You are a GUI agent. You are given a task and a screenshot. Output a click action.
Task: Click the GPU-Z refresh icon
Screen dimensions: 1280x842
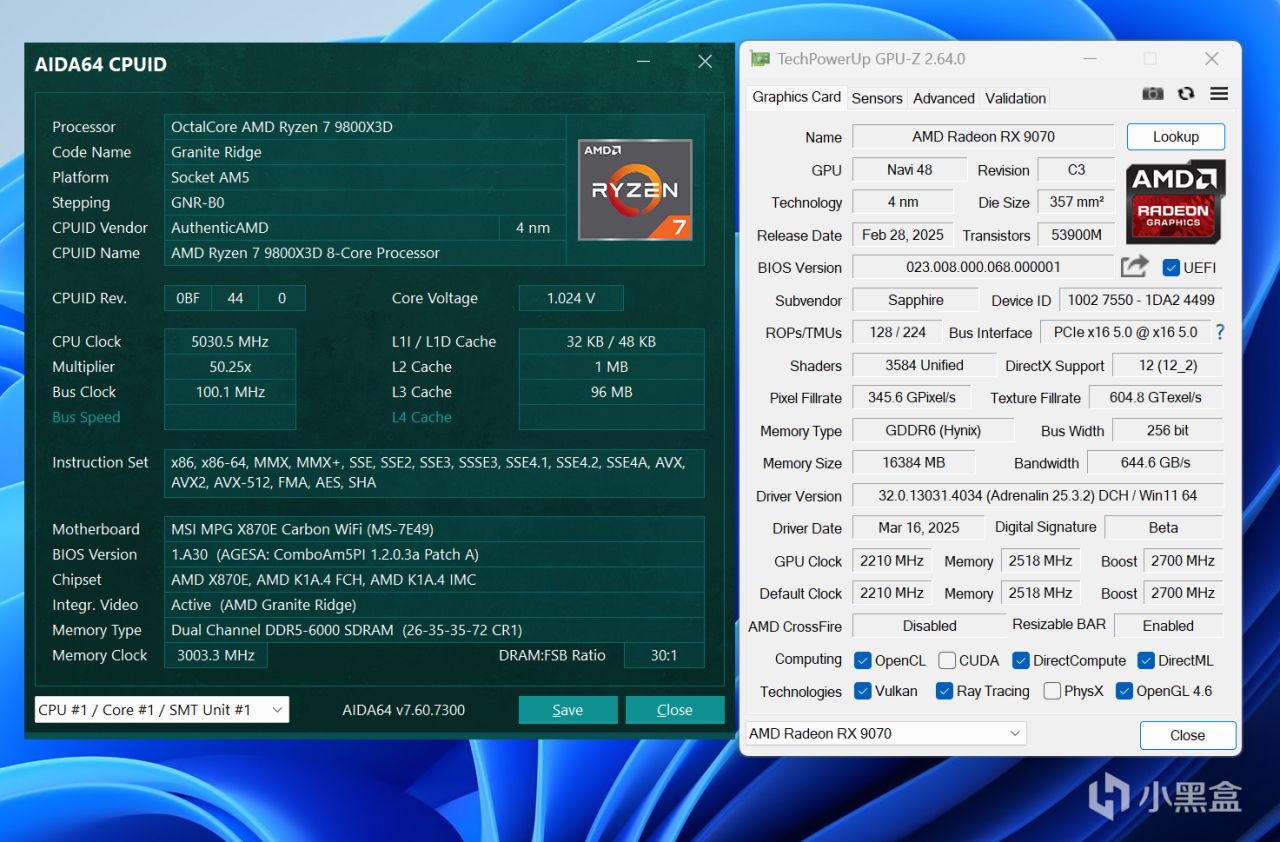pos(1186,93)
